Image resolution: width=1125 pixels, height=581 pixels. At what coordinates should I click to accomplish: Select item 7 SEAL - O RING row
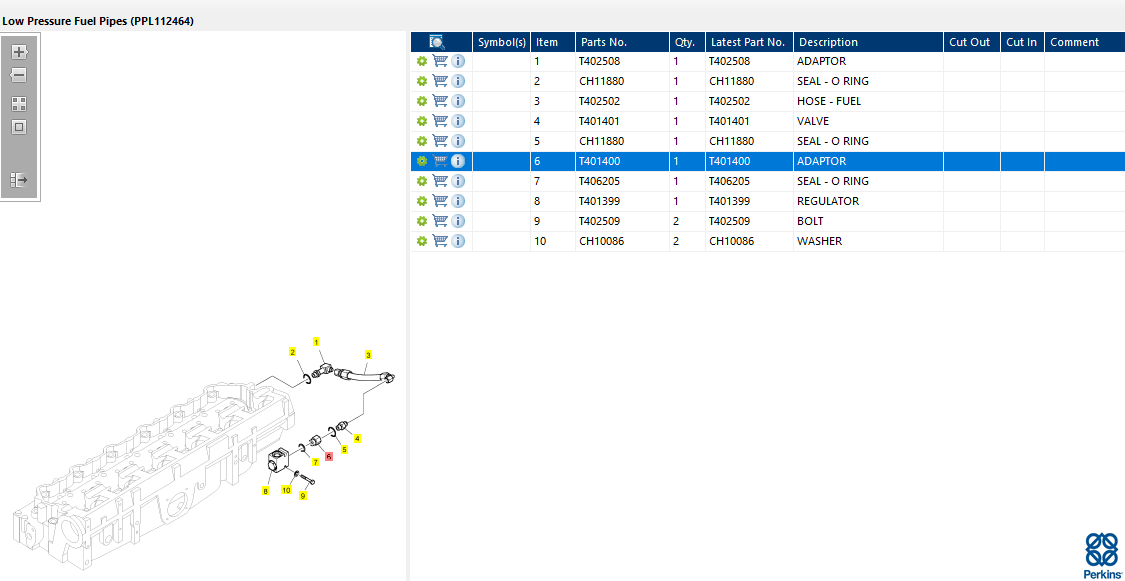tap(768, 181)
